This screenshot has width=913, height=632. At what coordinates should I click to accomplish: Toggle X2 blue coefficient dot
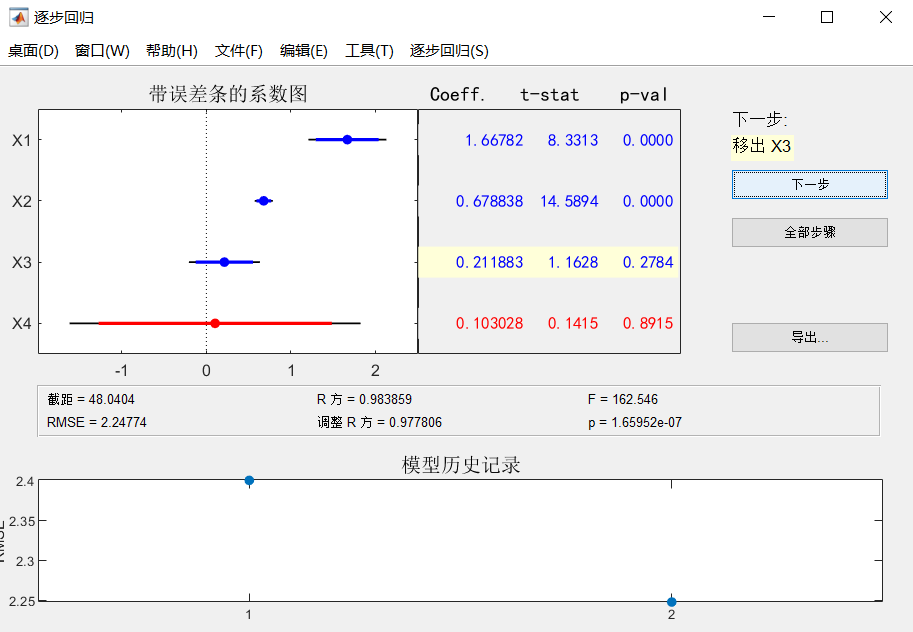(263, 201)
